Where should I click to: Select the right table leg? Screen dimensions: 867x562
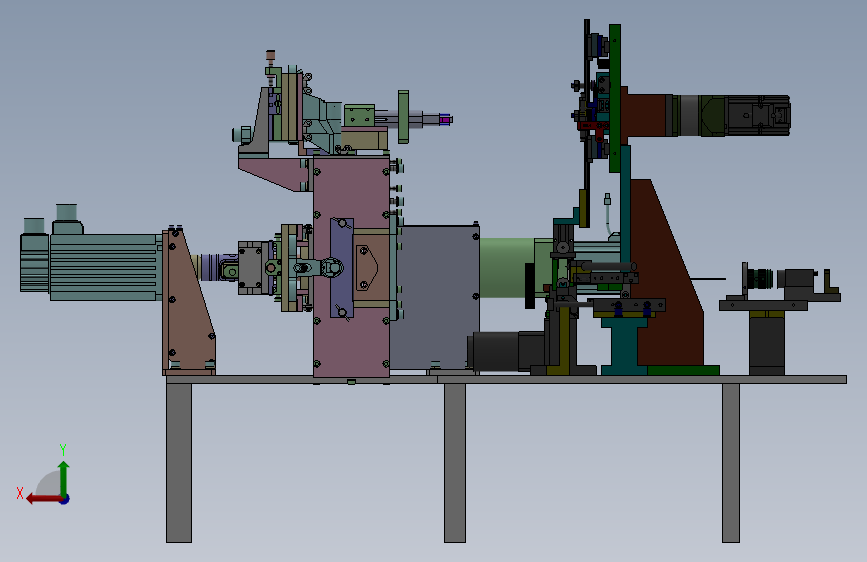(x=730, y=462)
